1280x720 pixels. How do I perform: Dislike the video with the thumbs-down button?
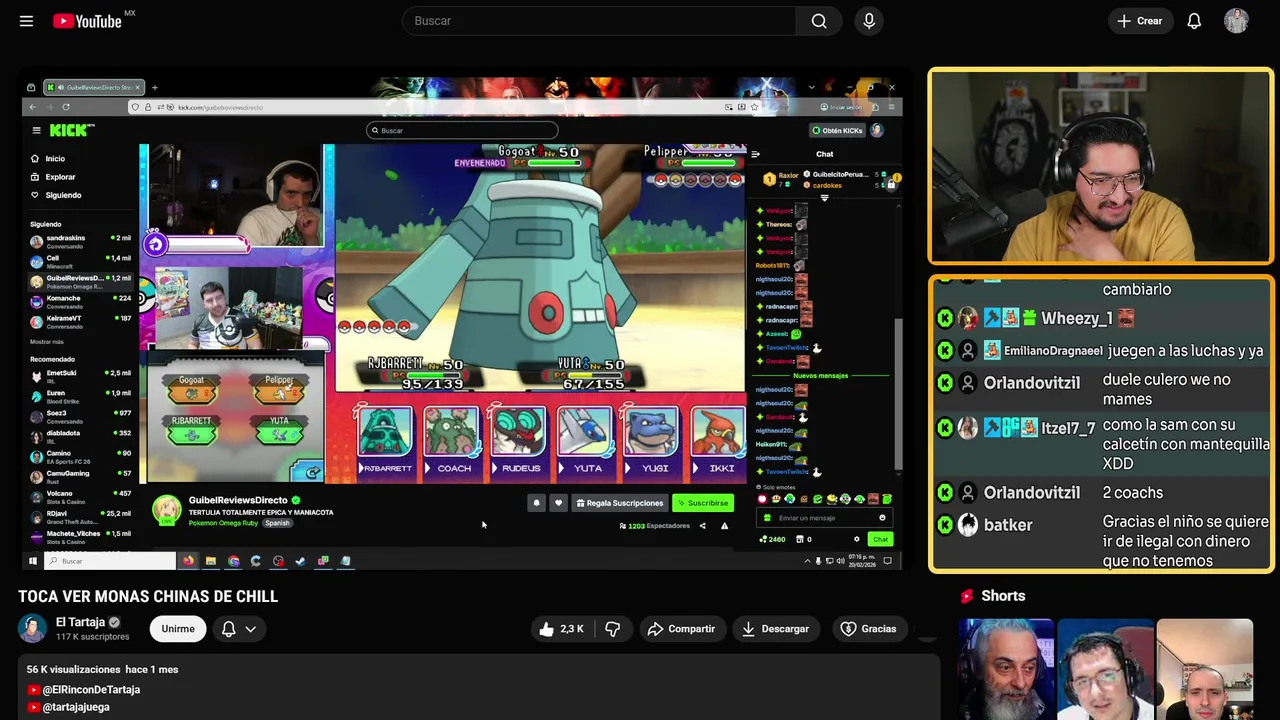click(612, 629)
